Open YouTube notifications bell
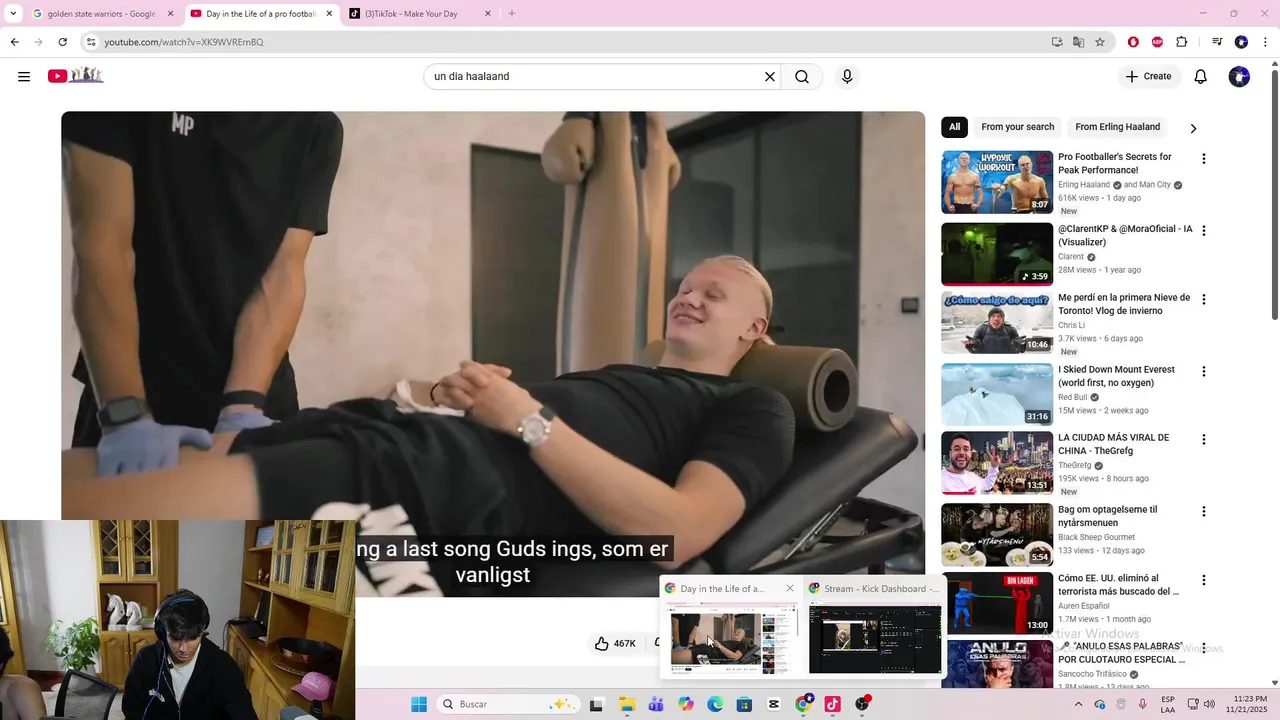This screenshot has width=1280, height=720. [x=1201, y=77]
